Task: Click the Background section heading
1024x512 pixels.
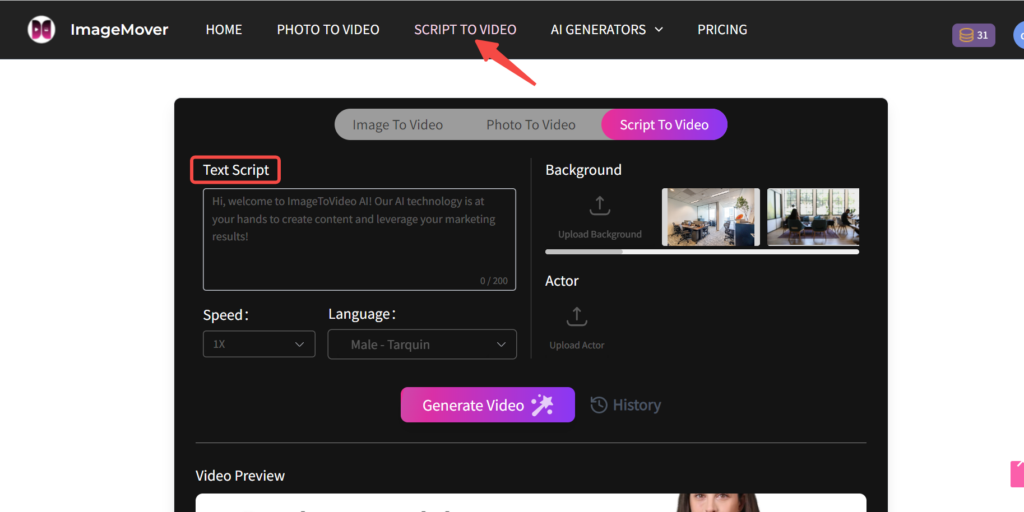Action: point(583,170)
